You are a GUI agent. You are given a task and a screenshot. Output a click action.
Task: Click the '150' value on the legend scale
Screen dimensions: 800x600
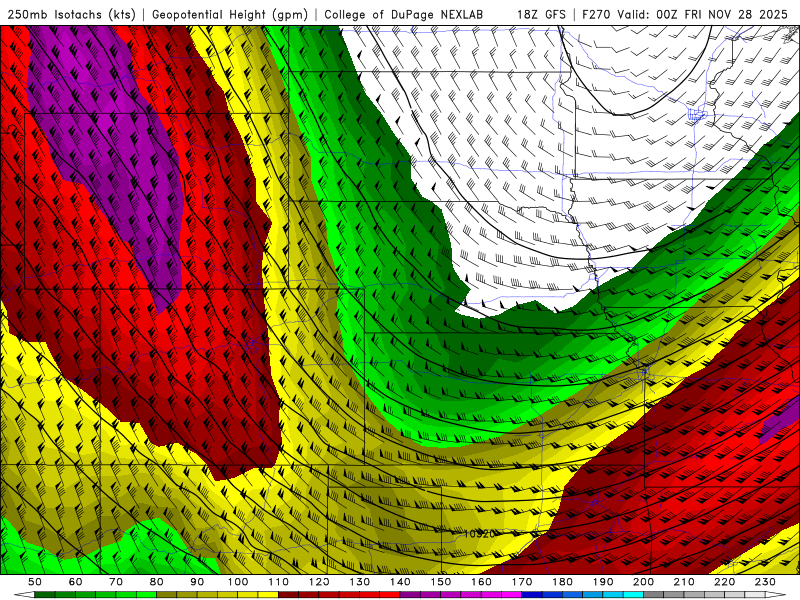point(441,582)
